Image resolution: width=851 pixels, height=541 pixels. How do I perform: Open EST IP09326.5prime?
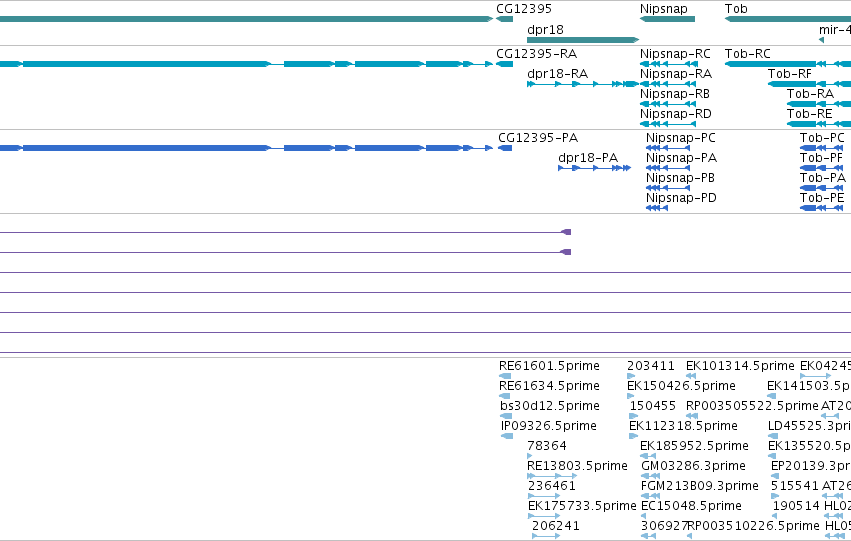549,426
